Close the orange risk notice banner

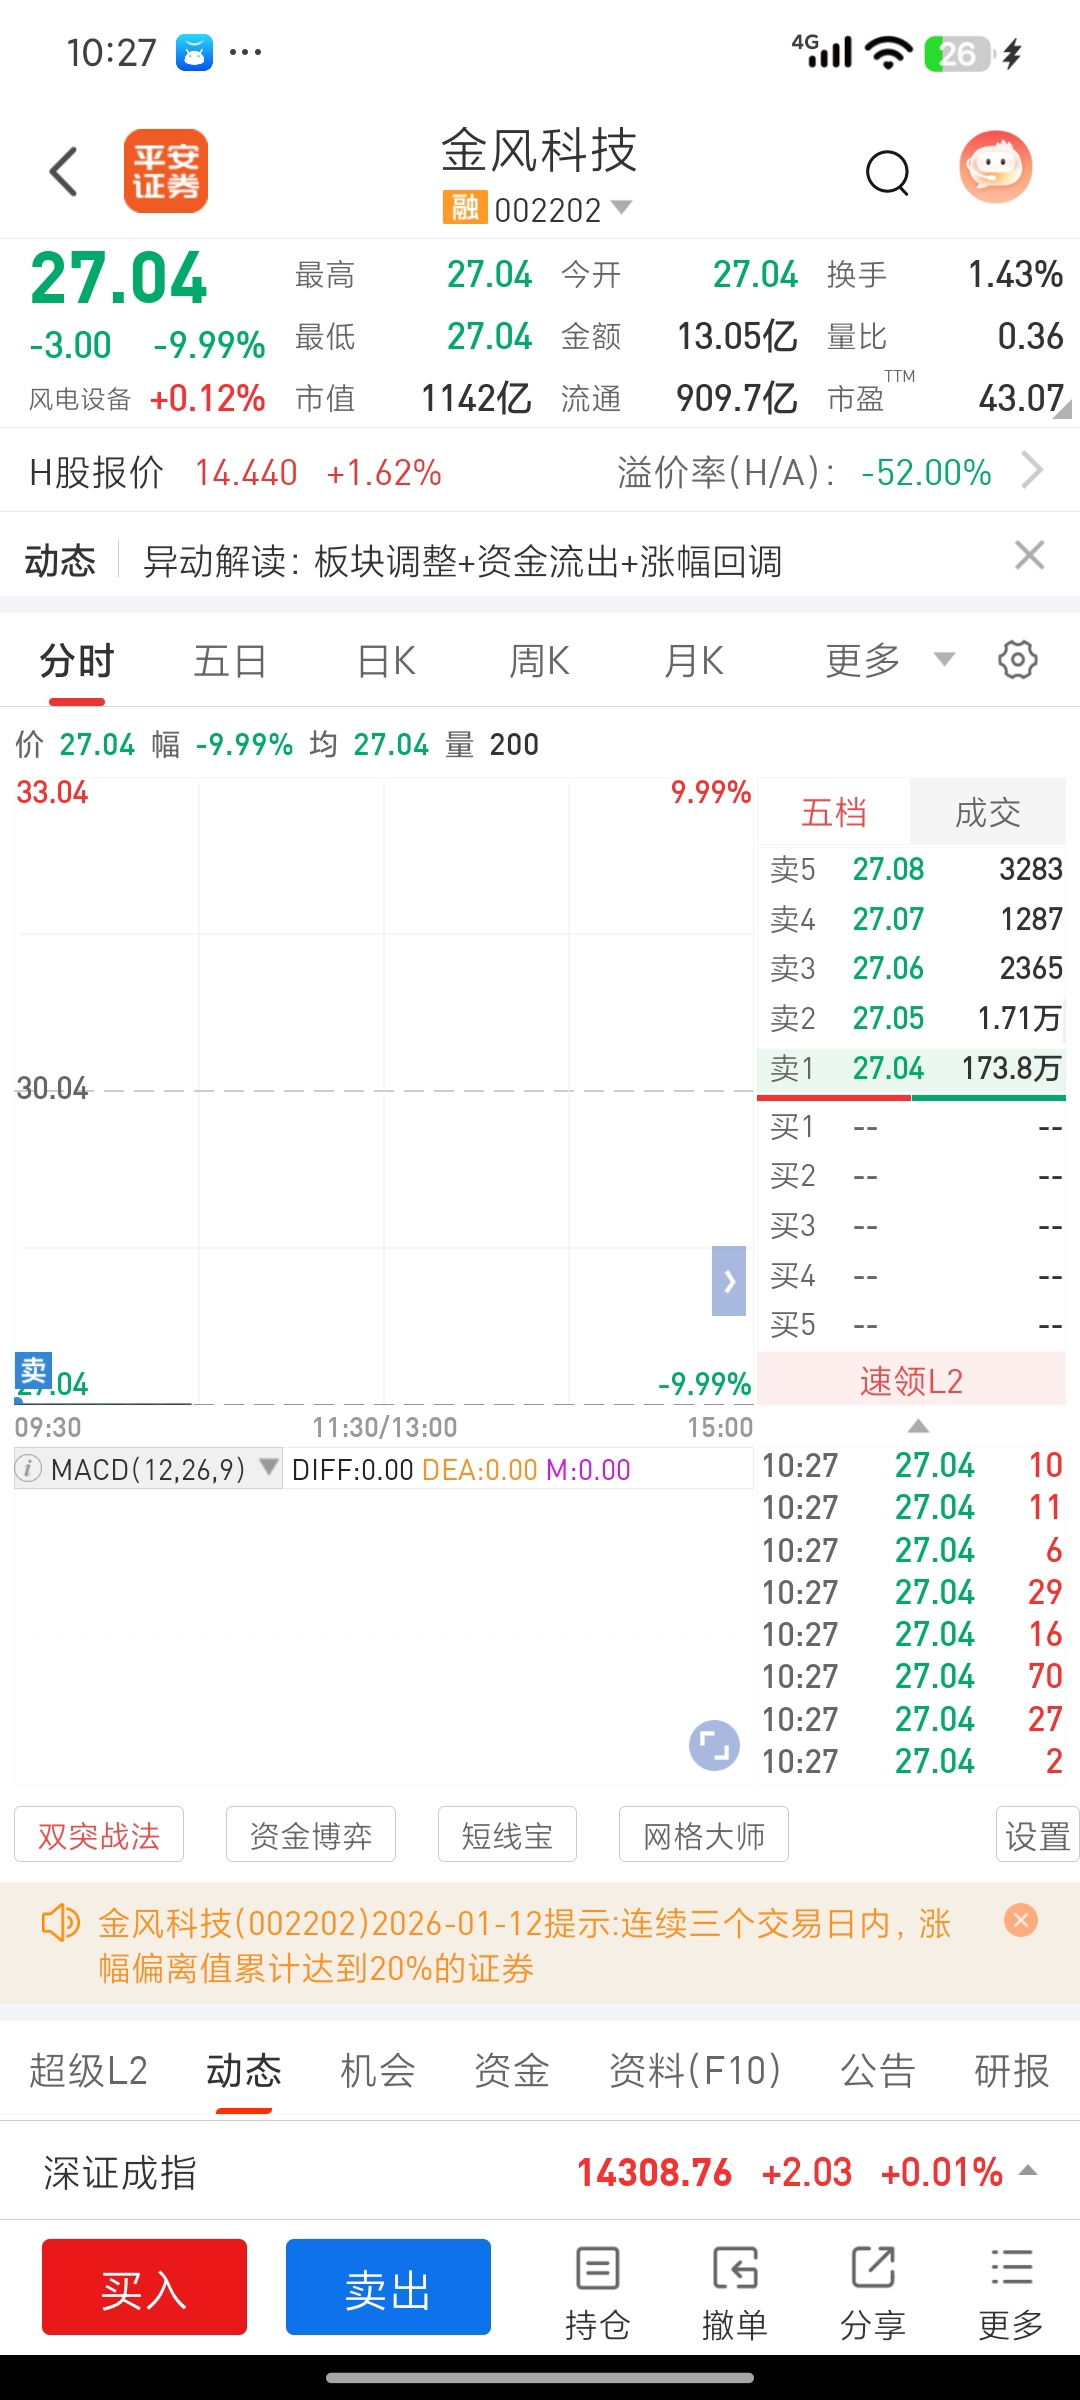1021,1920
